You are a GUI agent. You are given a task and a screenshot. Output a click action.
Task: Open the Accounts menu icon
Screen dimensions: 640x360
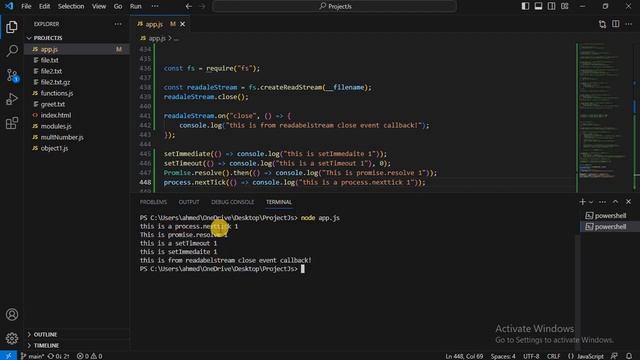point(12,314)
